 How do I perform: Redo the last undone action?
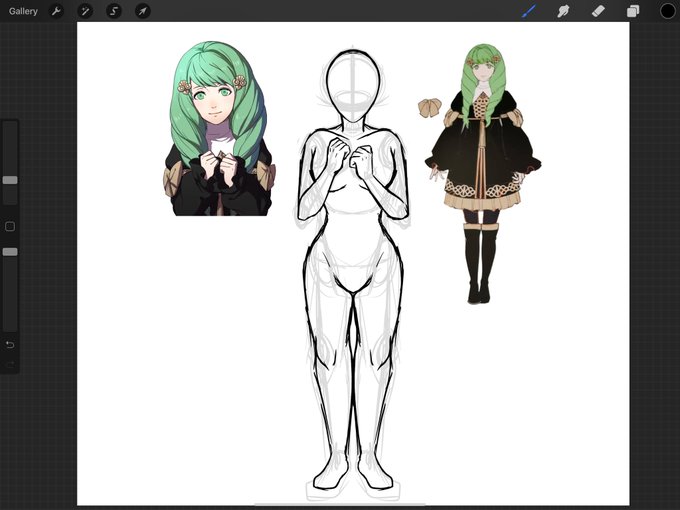pyautogui.click(x=10, y=365)
